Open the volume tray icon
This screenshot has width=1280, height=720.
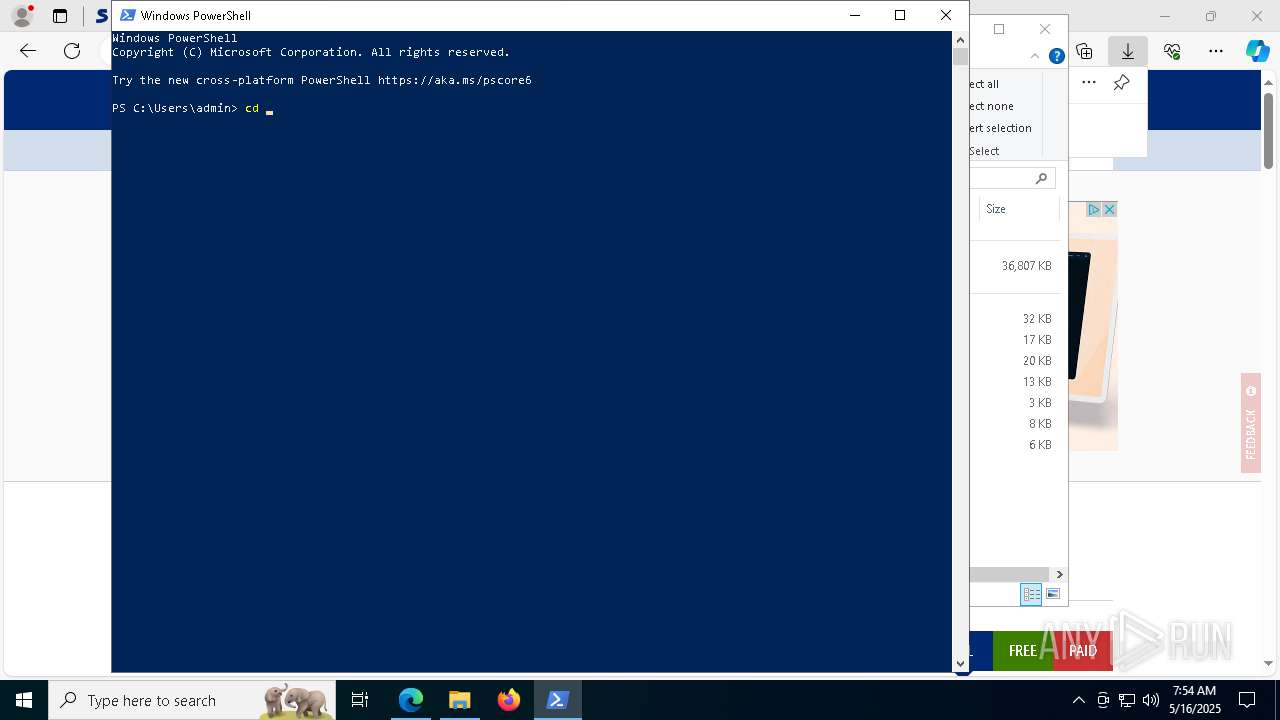tap(1151, 700)
